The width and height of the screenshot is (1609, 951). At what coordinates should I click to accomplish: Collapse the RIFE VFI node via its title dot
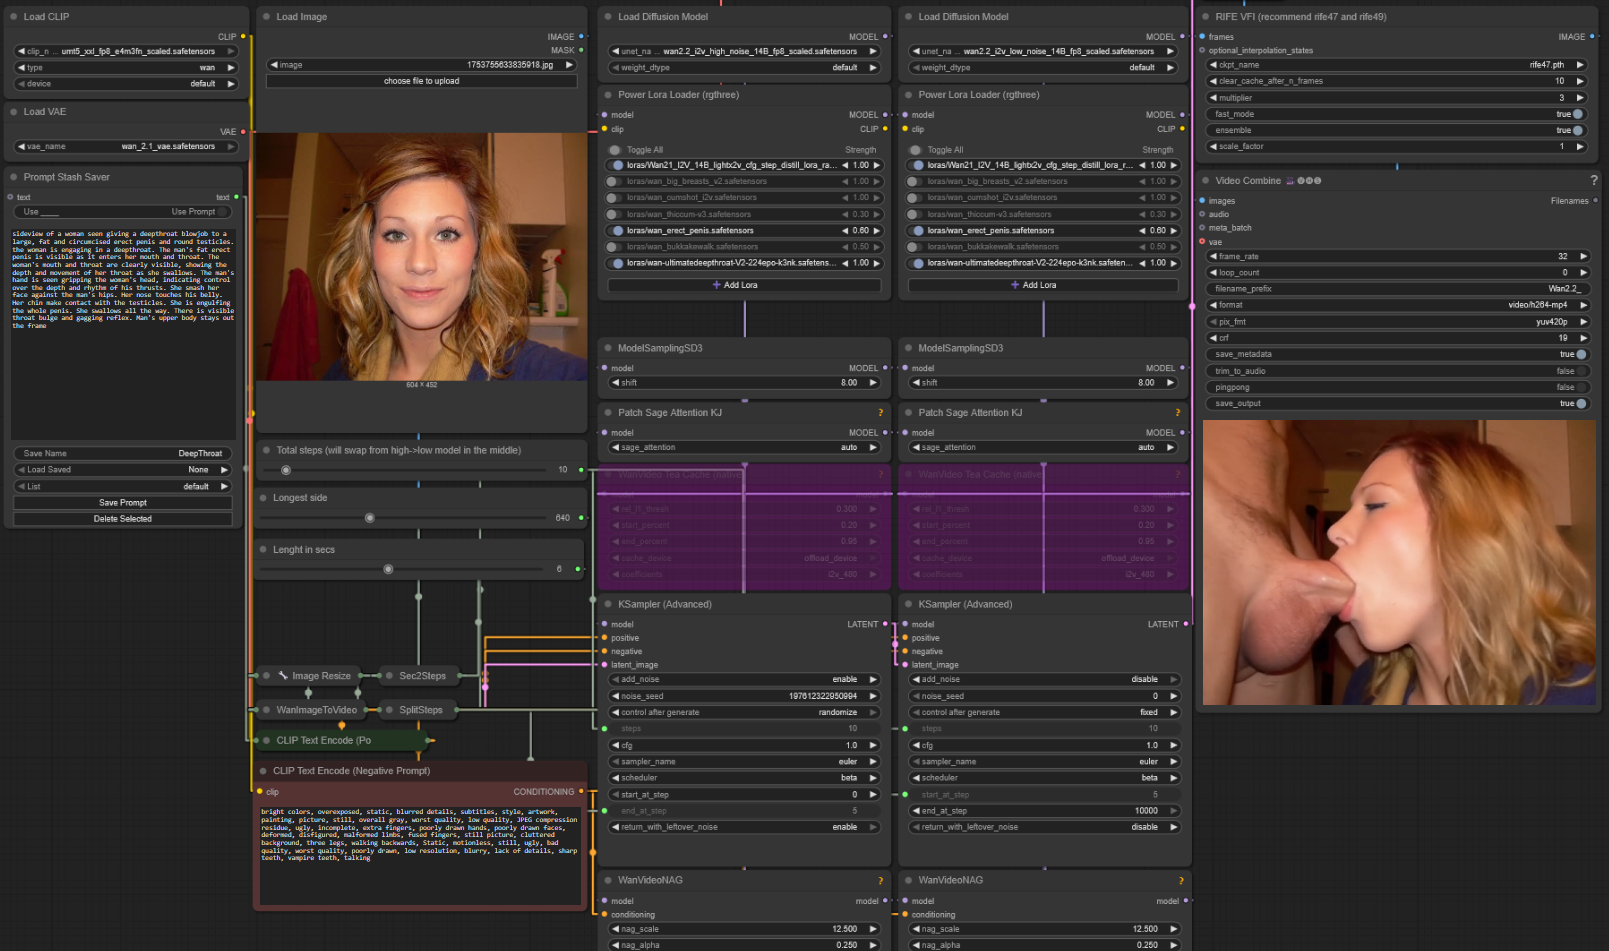(x=1206, y=17)
